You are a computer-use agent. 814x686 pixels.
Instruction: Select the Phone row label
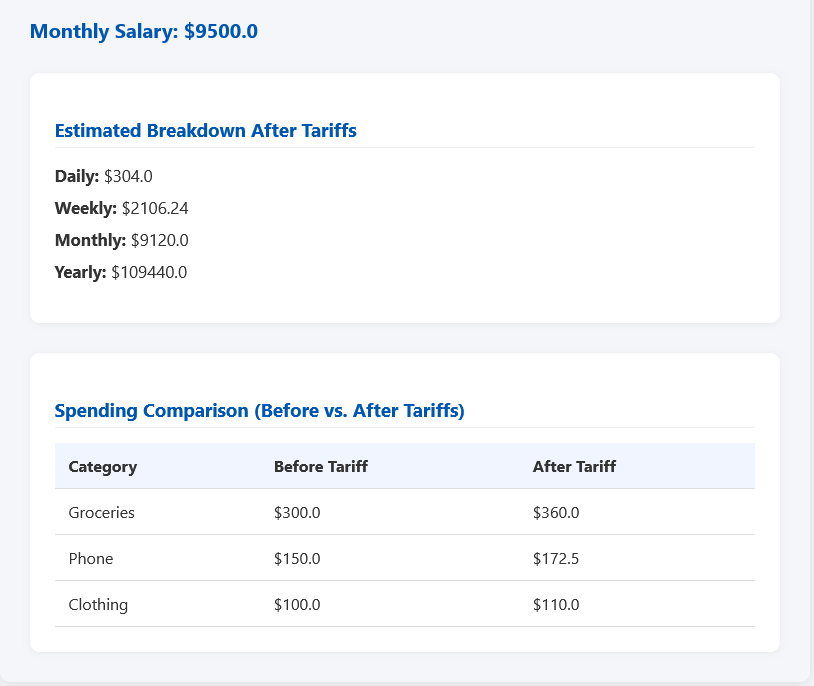pos(91,559)
